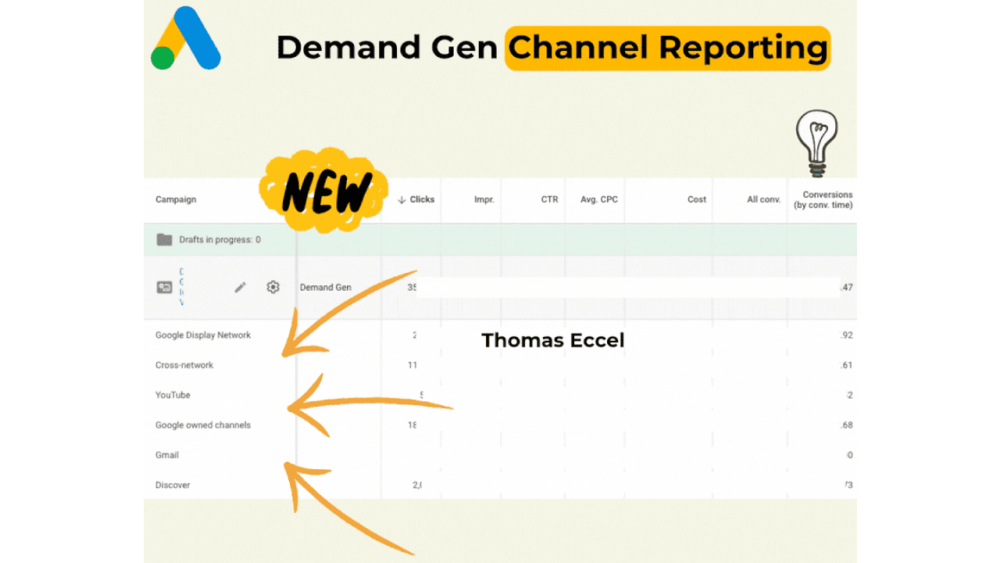Click the drafts folder icon
This screenshot has height=563, width=1000.
coord(165,240)
